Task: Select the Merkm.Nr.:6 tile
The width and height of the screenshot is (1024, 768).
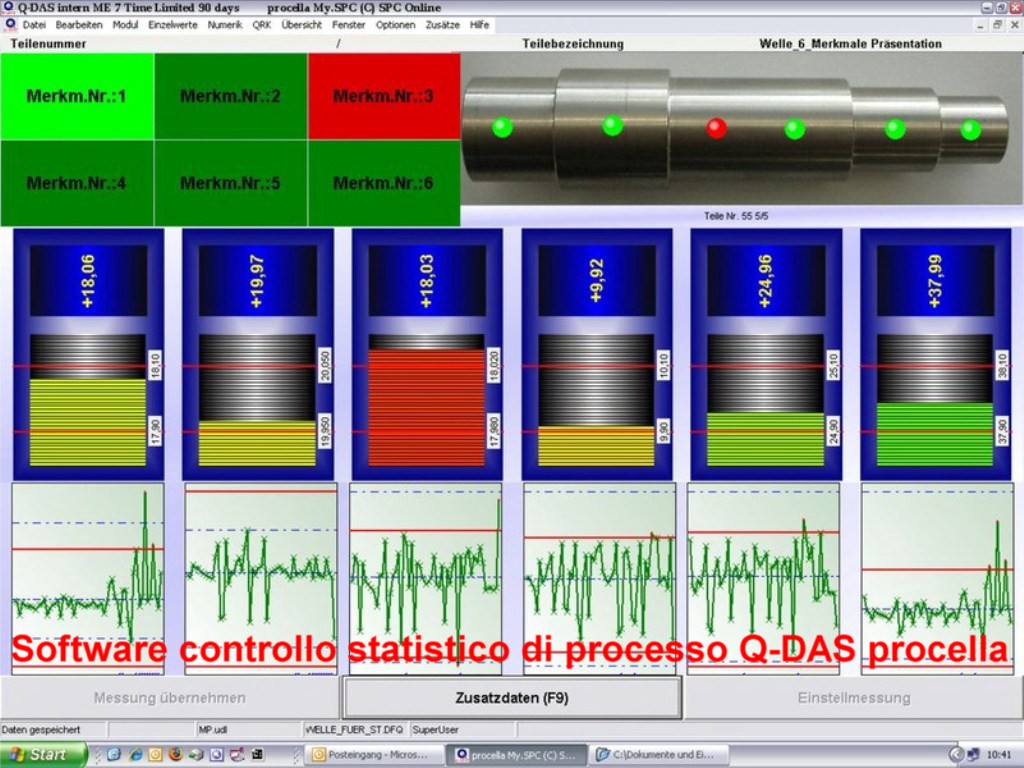Action: point(384,184)
